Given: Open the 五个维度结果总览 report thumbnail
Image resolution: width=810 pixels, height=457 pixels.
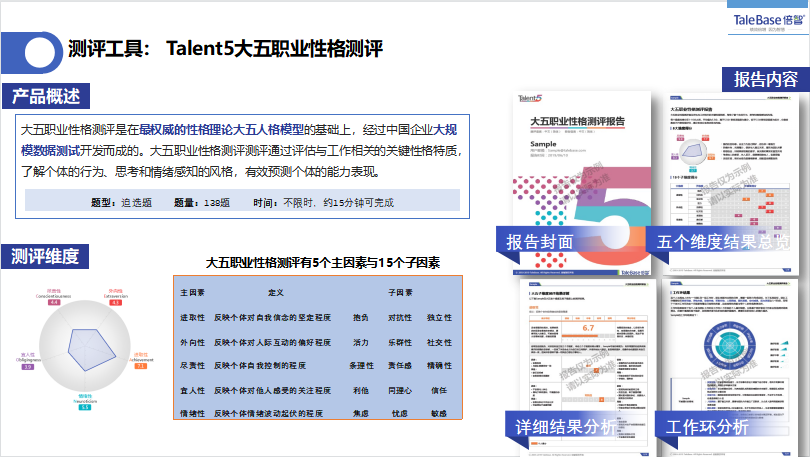Looking at the screenshot, I should click(x=730, y=183).
